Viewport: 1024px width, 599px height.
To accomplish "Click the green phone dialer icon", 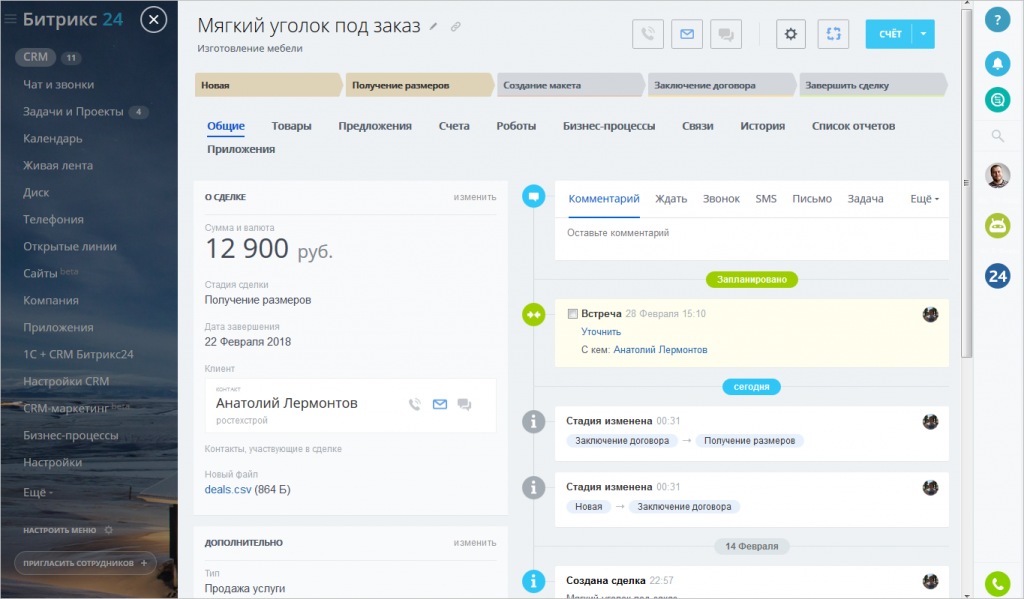I will click(997, 583).
